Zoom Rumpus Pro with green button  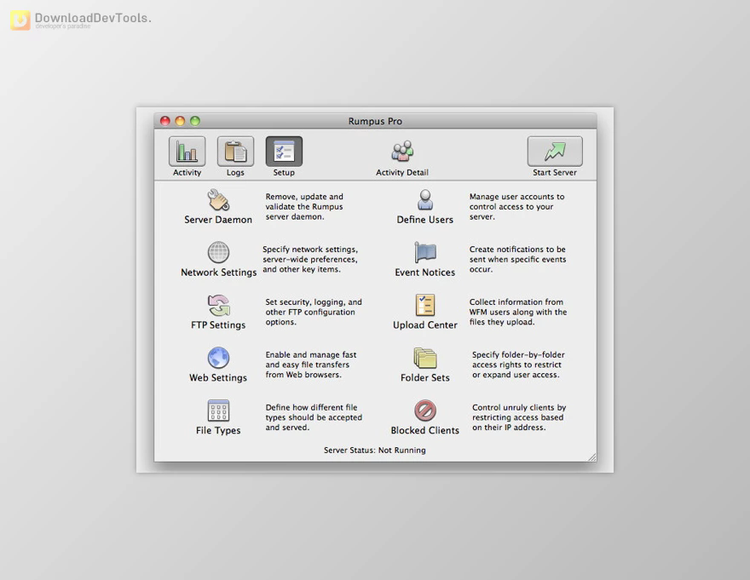pyautogui.click(x=195, y=121)
